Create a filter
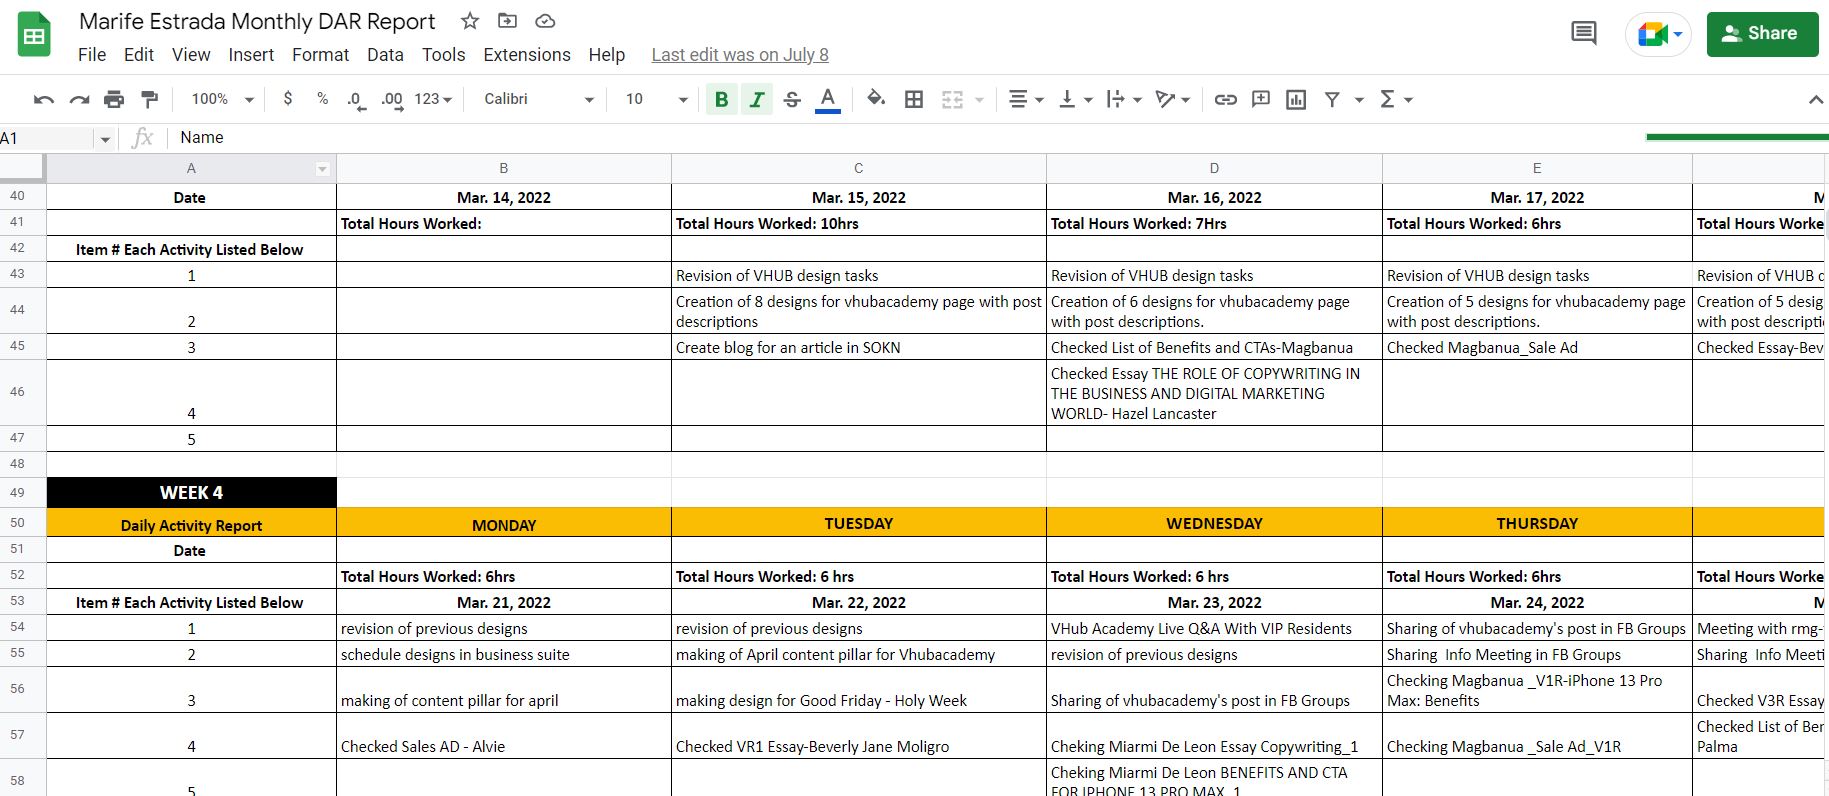 [x=1332, y=99]
